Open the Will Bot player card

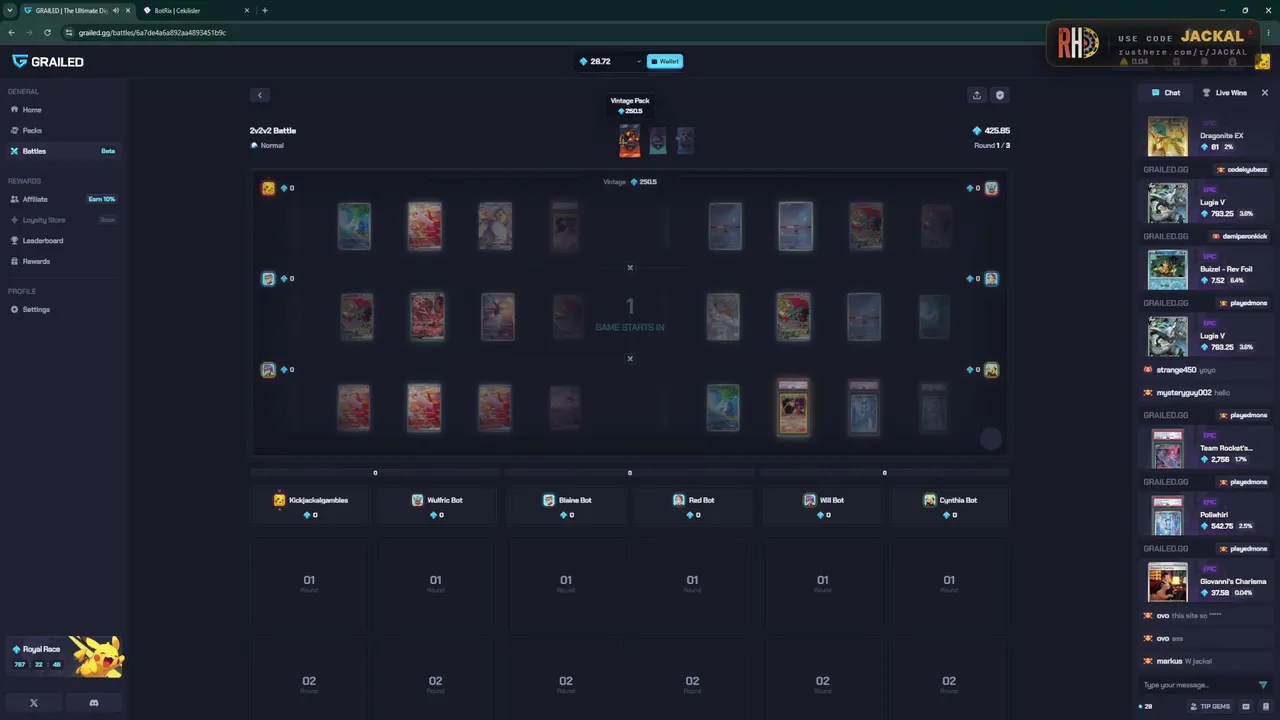point(823,507)
